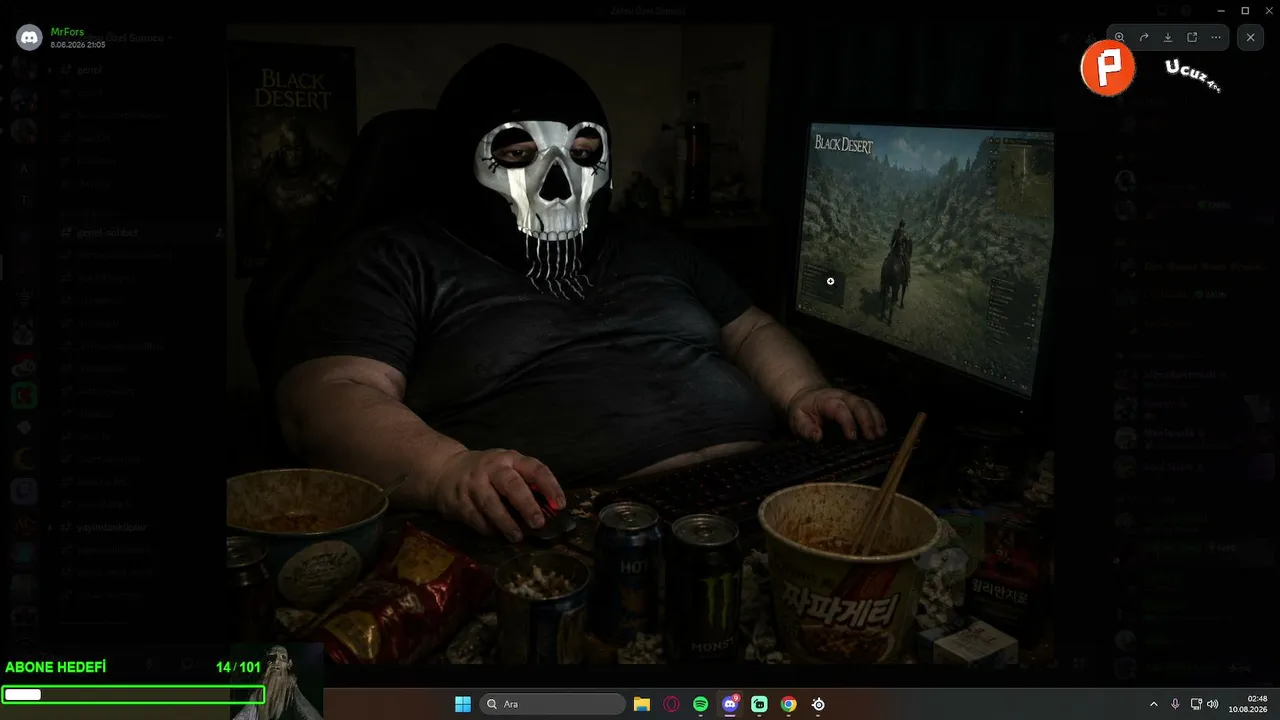Launch Opera browser from the taskbar
Image resolution: width=1280 pixels, height=720 pixels.
click(671, 704)
